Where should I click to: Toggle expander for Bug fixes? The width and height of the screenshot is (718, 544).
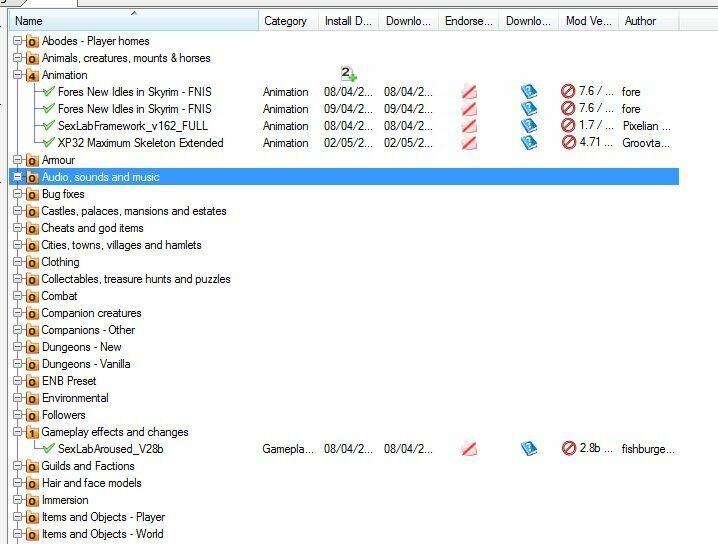pos(17,194)
